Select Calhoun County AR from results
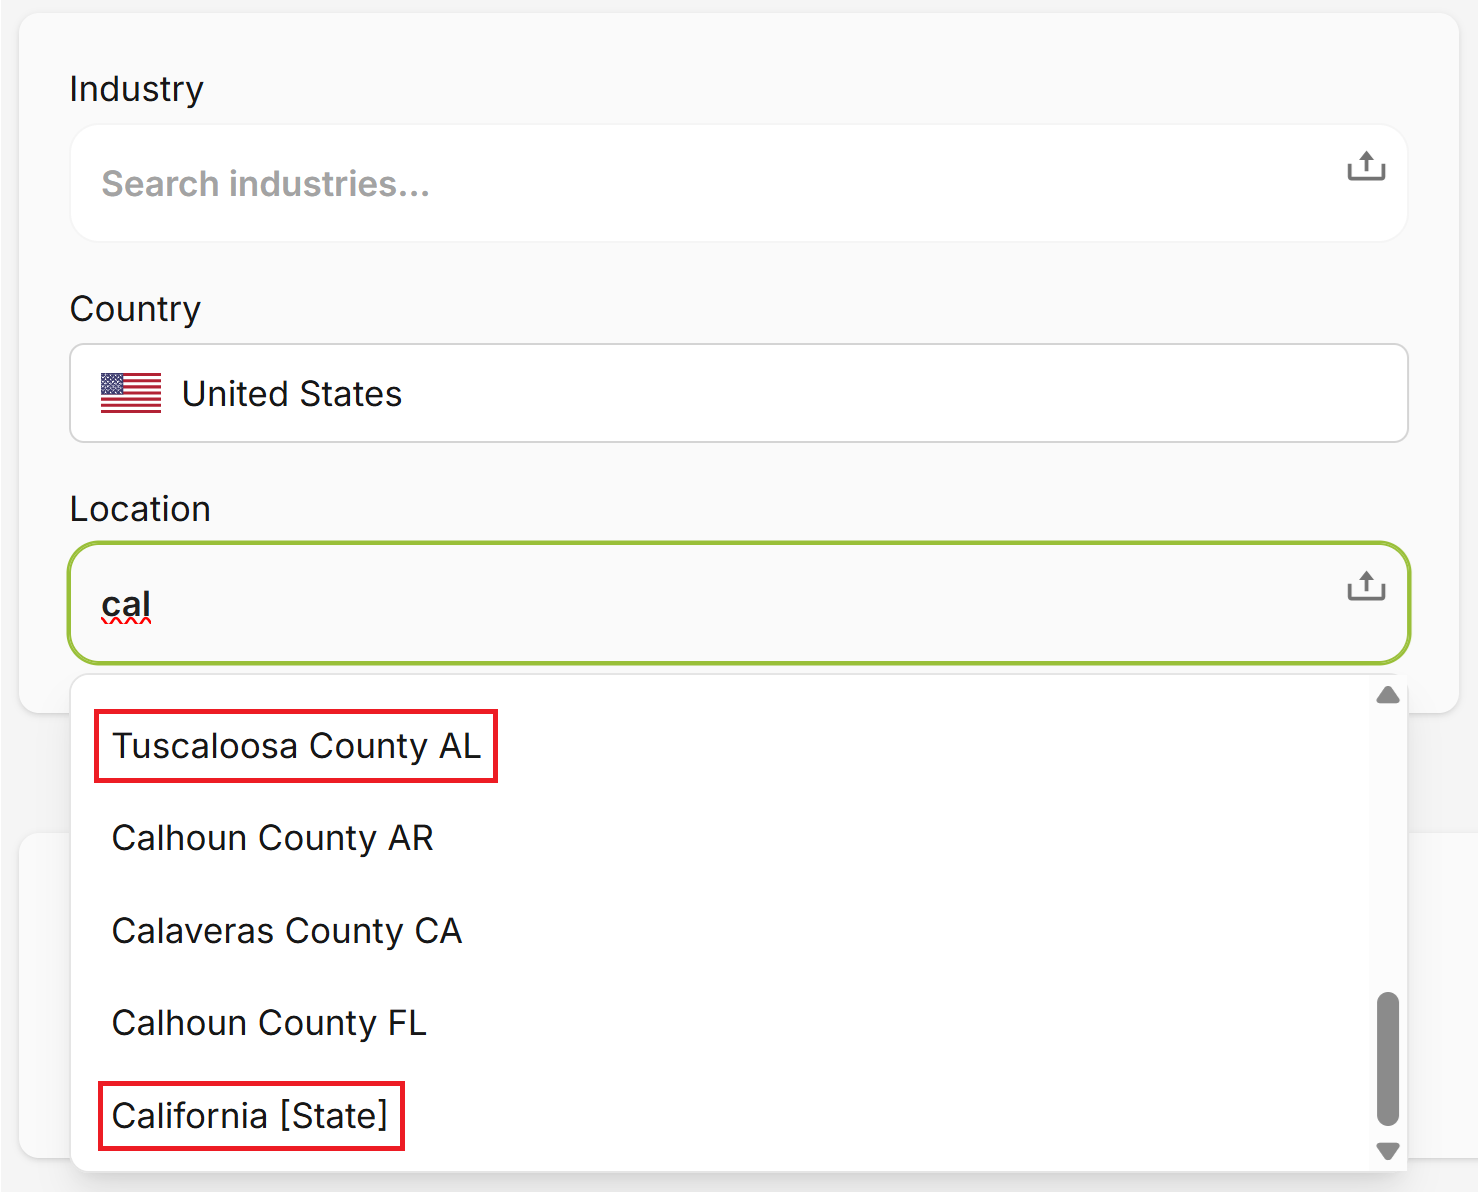Image resolution: width=1479 pixels, height=1192 pixels. [273, 839]
